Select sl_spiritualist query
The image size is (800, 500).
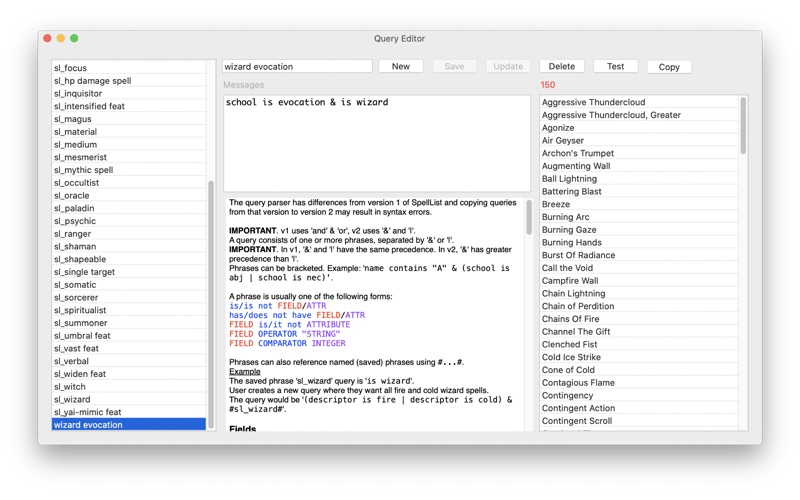(129, 310)
